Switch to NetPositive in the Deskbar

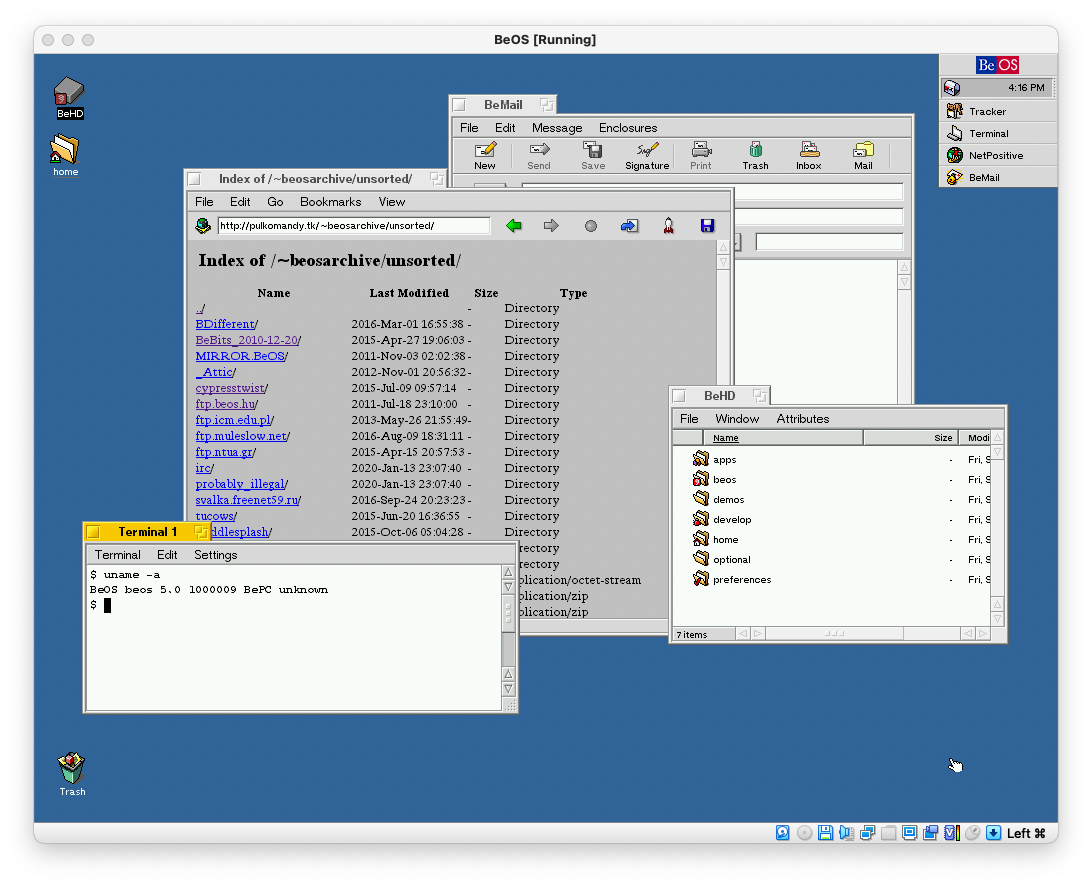point(997,155)
